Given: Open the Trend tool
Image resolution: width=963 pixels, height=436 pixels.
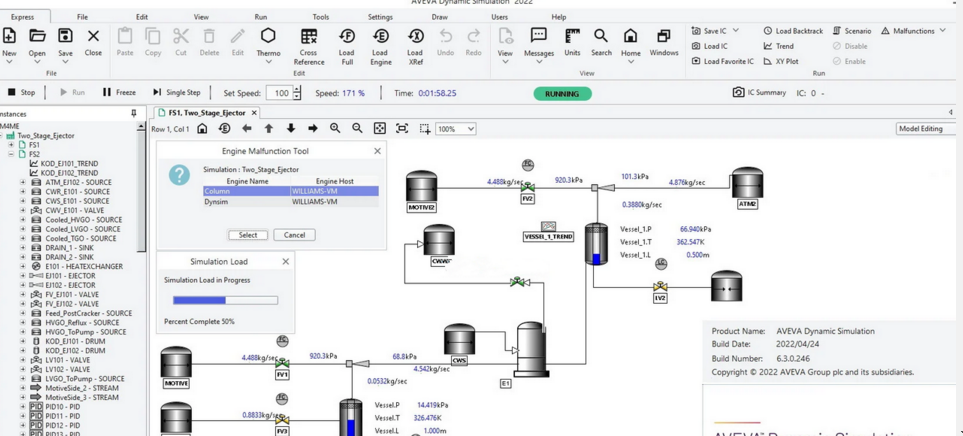Looking at the screenshot, I should click(779, 46).
